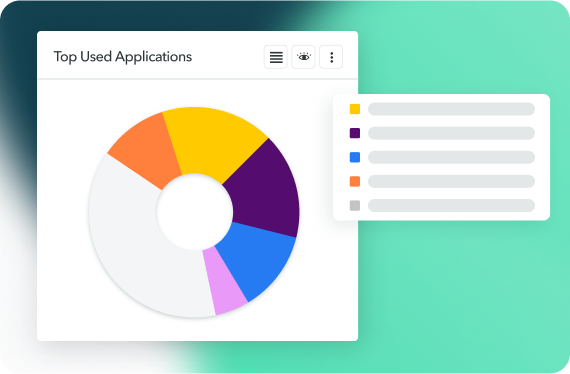Screen dimensions: 570x374
Task: Click the yellow legend swatch
Action: pos(355,109)
